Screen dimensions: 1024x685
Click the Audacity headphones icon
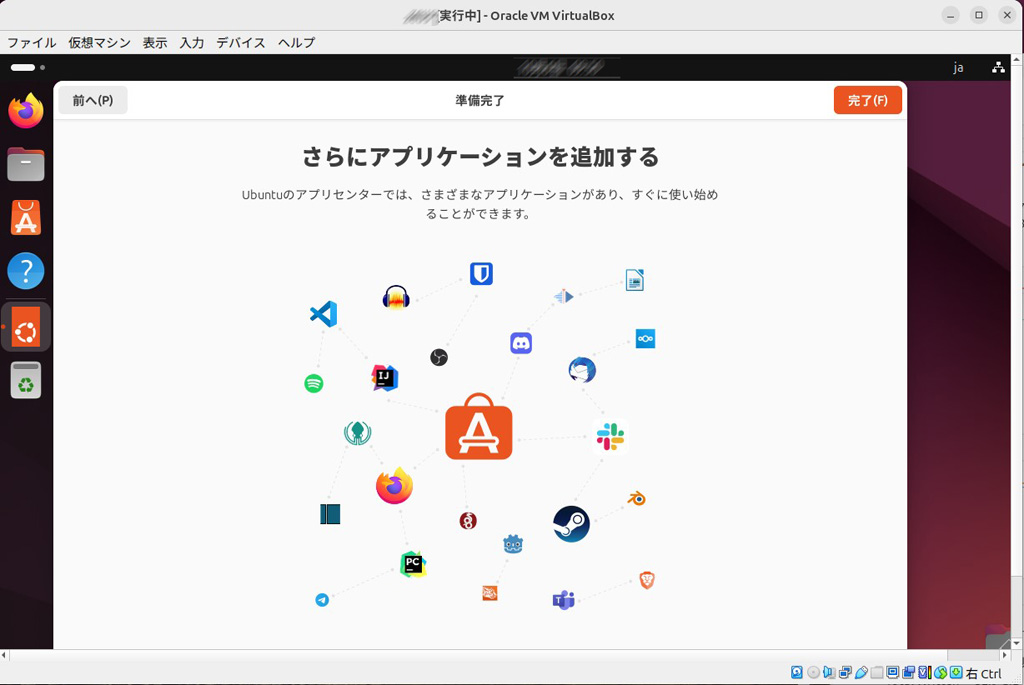pos(396,297)
